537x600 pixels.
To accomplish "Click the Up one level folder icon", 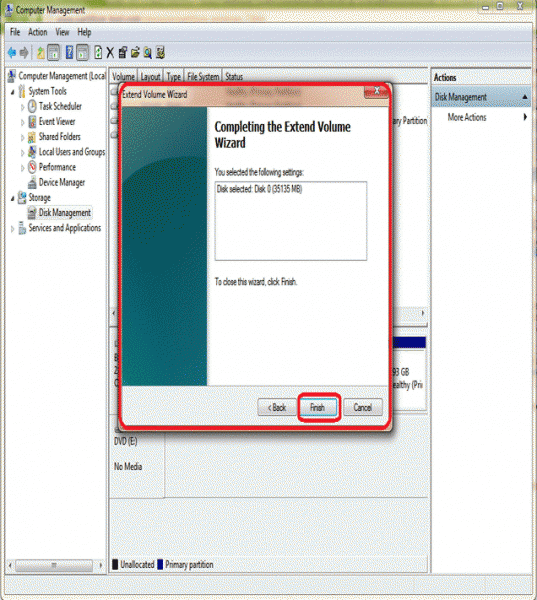I will (x=40, y=52).
